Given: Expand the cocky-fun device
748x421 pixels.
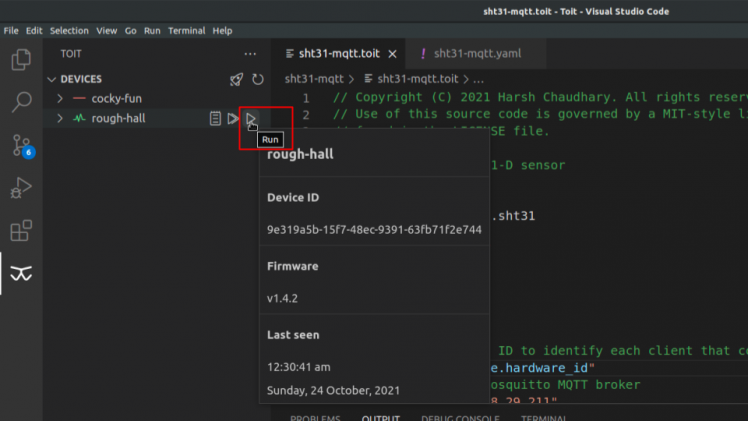Looking at the screenshot, I should pos(60,98).
